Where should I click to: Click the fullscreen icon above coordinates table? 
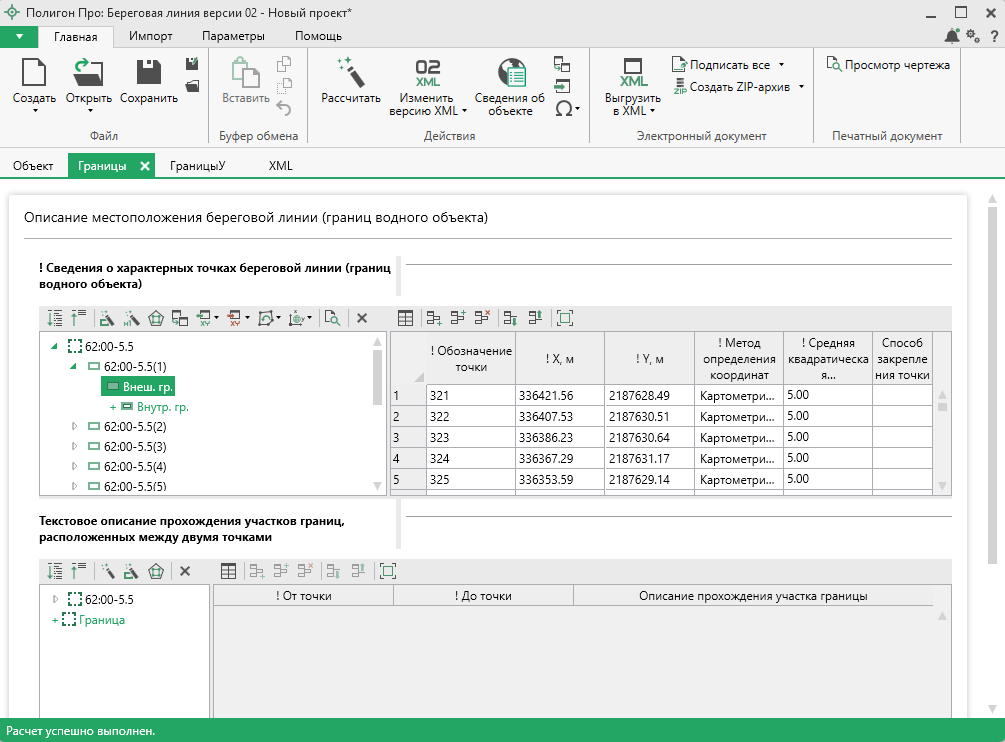[x=565, y=318]
